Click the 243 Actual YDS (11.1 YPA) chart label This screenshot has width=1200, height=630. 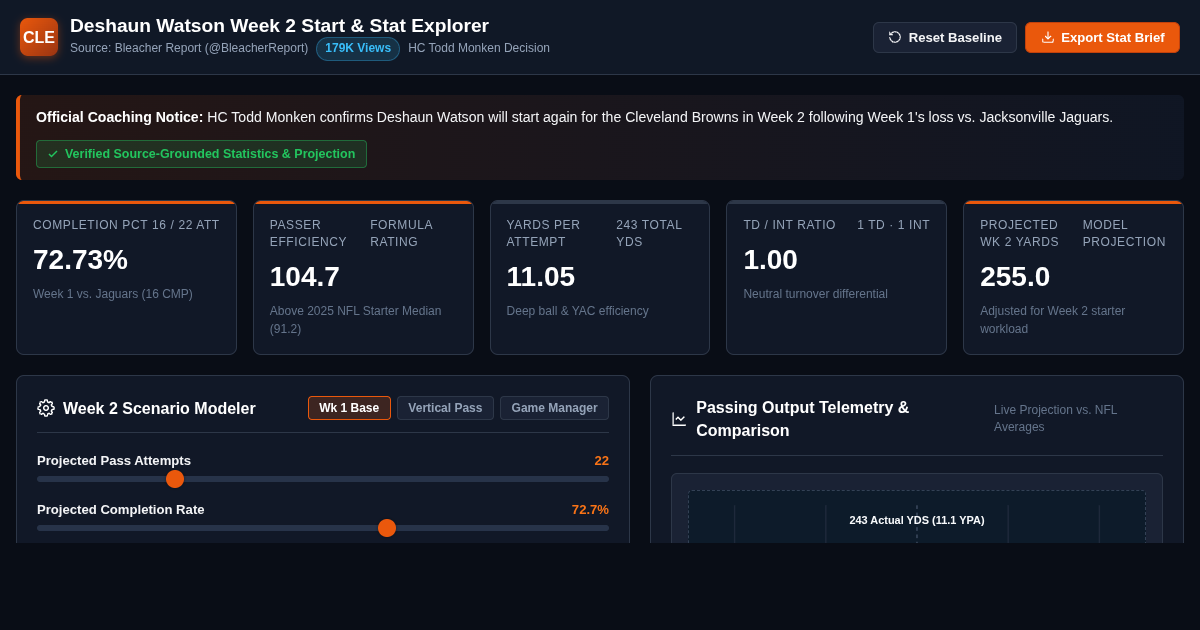click(x=917, y=520)
